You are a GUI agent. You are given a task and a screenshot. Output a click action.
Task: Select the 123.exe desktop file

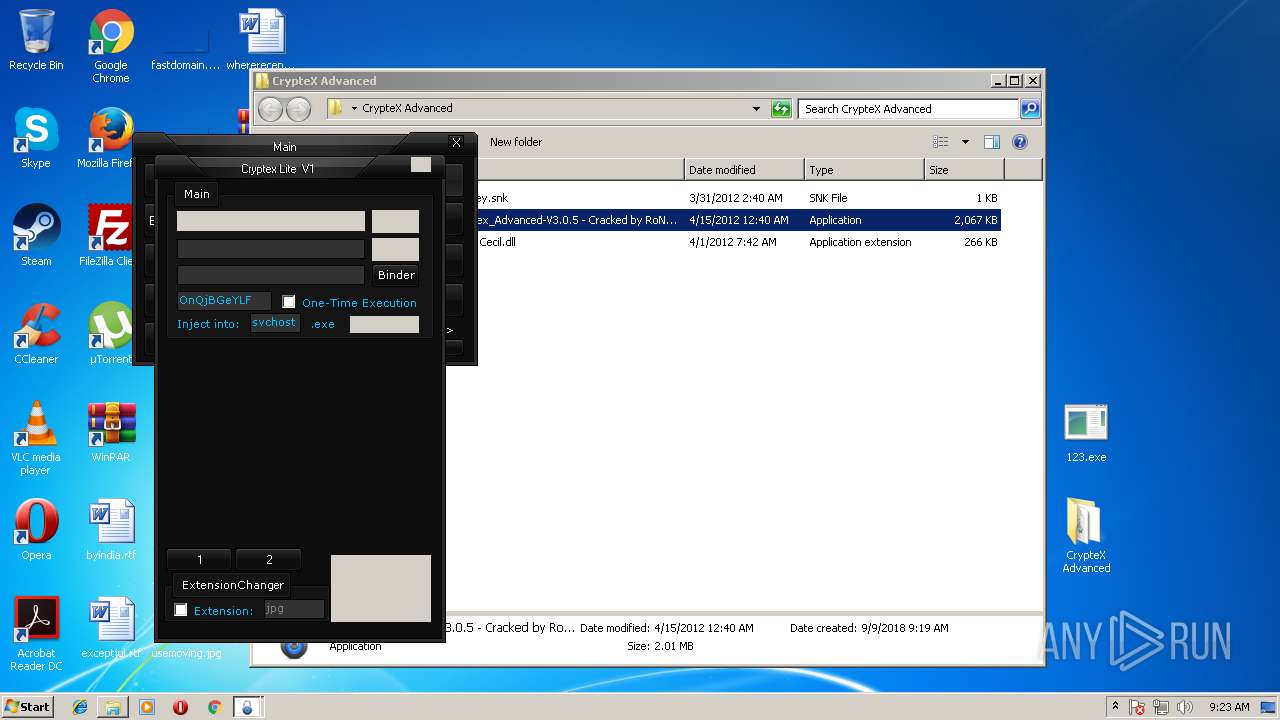click(1086, 432)
